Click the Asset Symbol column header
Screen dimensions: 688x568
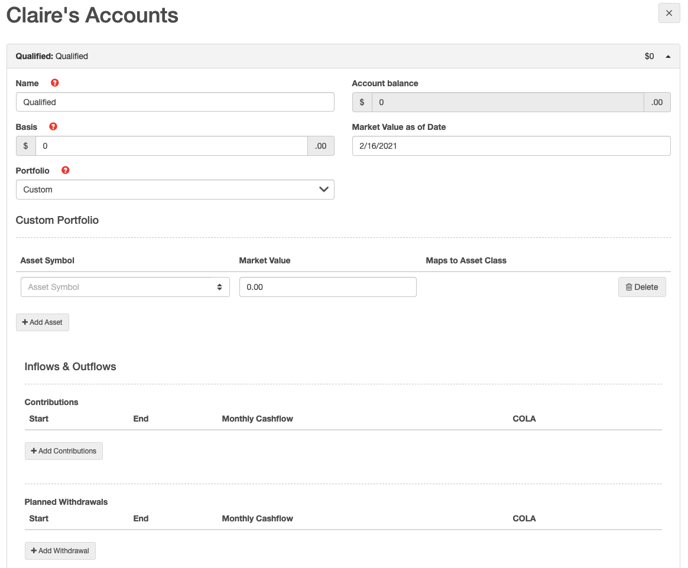click(47, 261)
